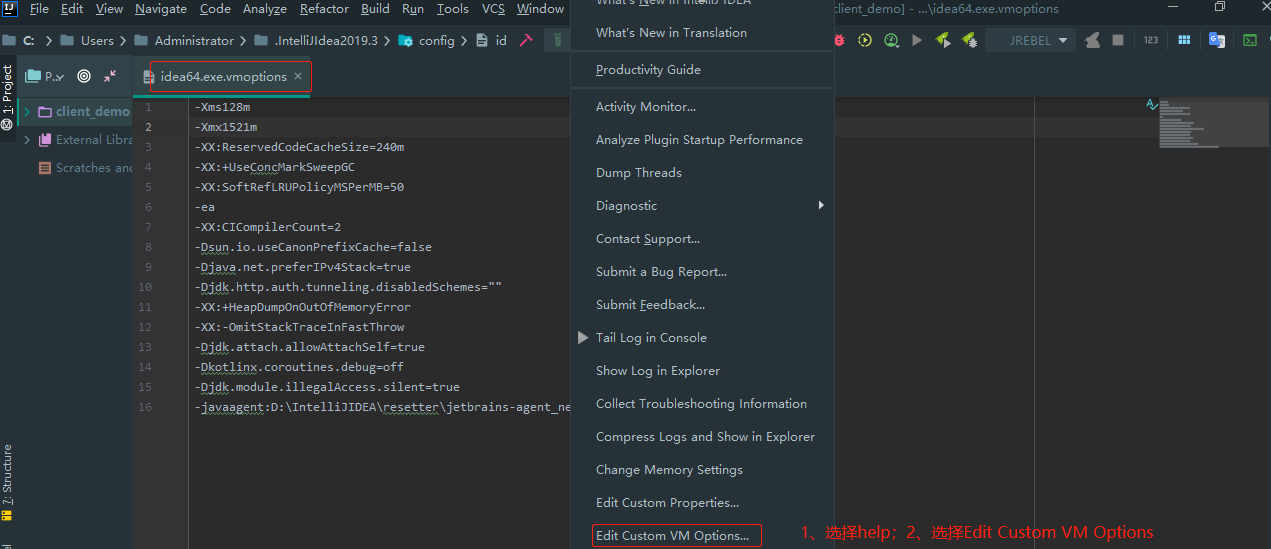The image size is (1271, 549).
Task: Click the 123 toolbar icon
Action: click(x=1151, y=41)
